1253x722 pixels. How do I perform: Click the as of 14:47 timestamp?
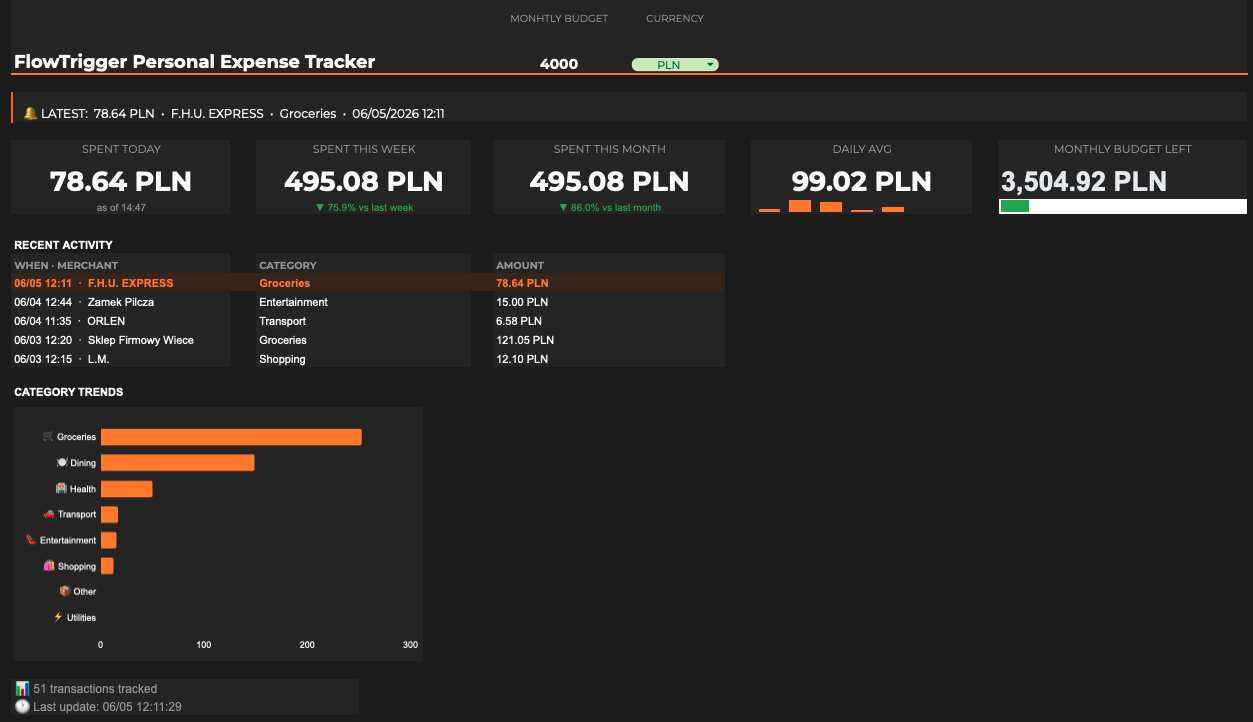121,208
